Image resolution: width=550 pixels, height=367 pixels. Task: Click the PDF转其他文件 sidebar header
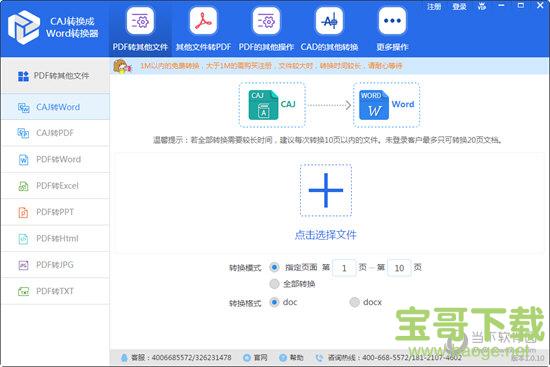click(x=55, y=75)
